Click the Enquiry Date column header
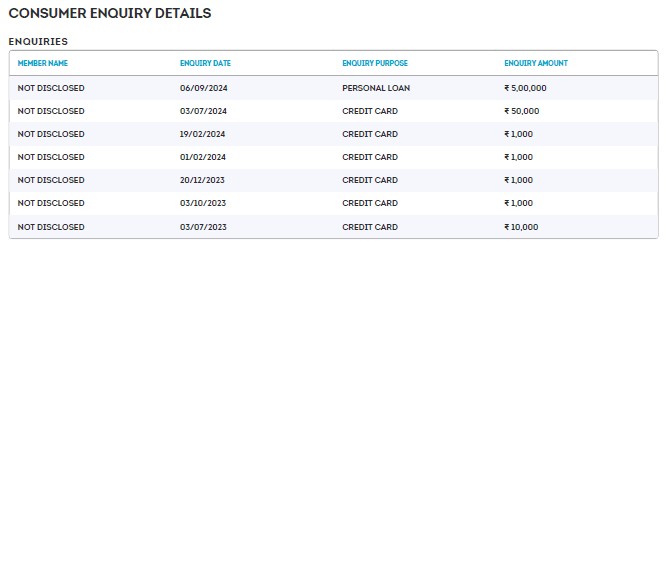The height and width of the screenshot is (582, 670). [x=205, y=64]
